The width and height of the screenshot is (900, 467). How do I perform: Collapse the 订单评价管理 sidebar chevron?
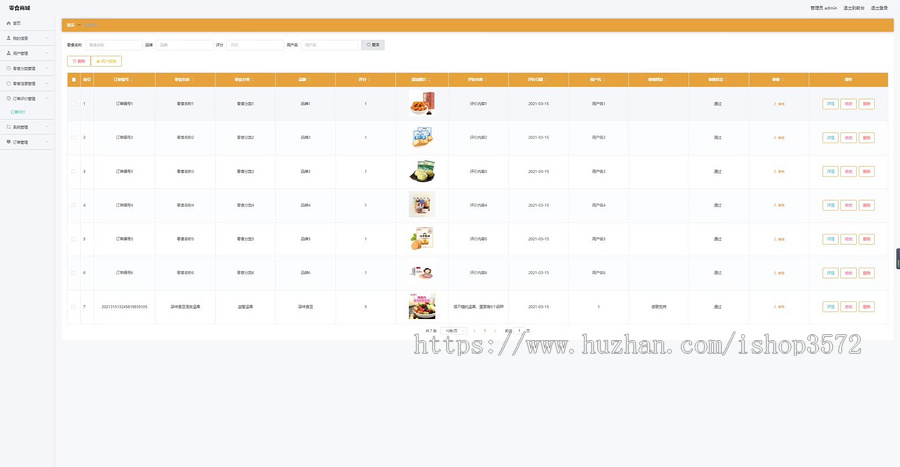(47, 99)
